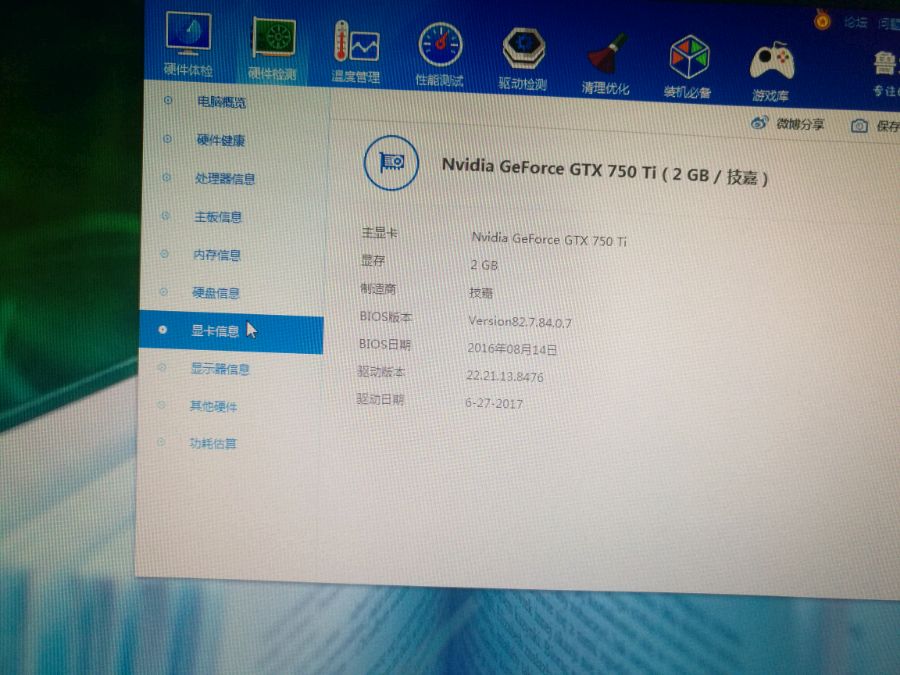
Task: Click the title text Nvidia GeForce GTX 750 Ti ( 2 GB
Action: coord(576,170)
